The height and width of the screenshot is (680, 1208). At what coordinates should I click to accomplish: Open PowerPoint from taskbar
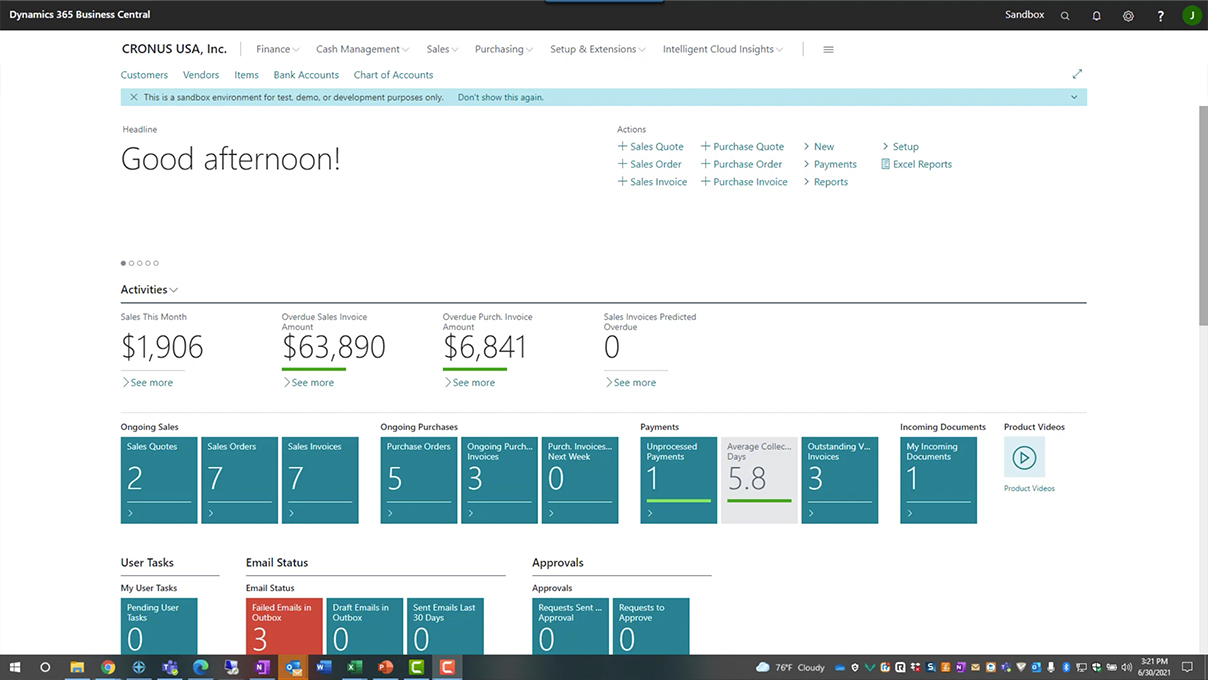pyautogui.click(x=385, y=667)
